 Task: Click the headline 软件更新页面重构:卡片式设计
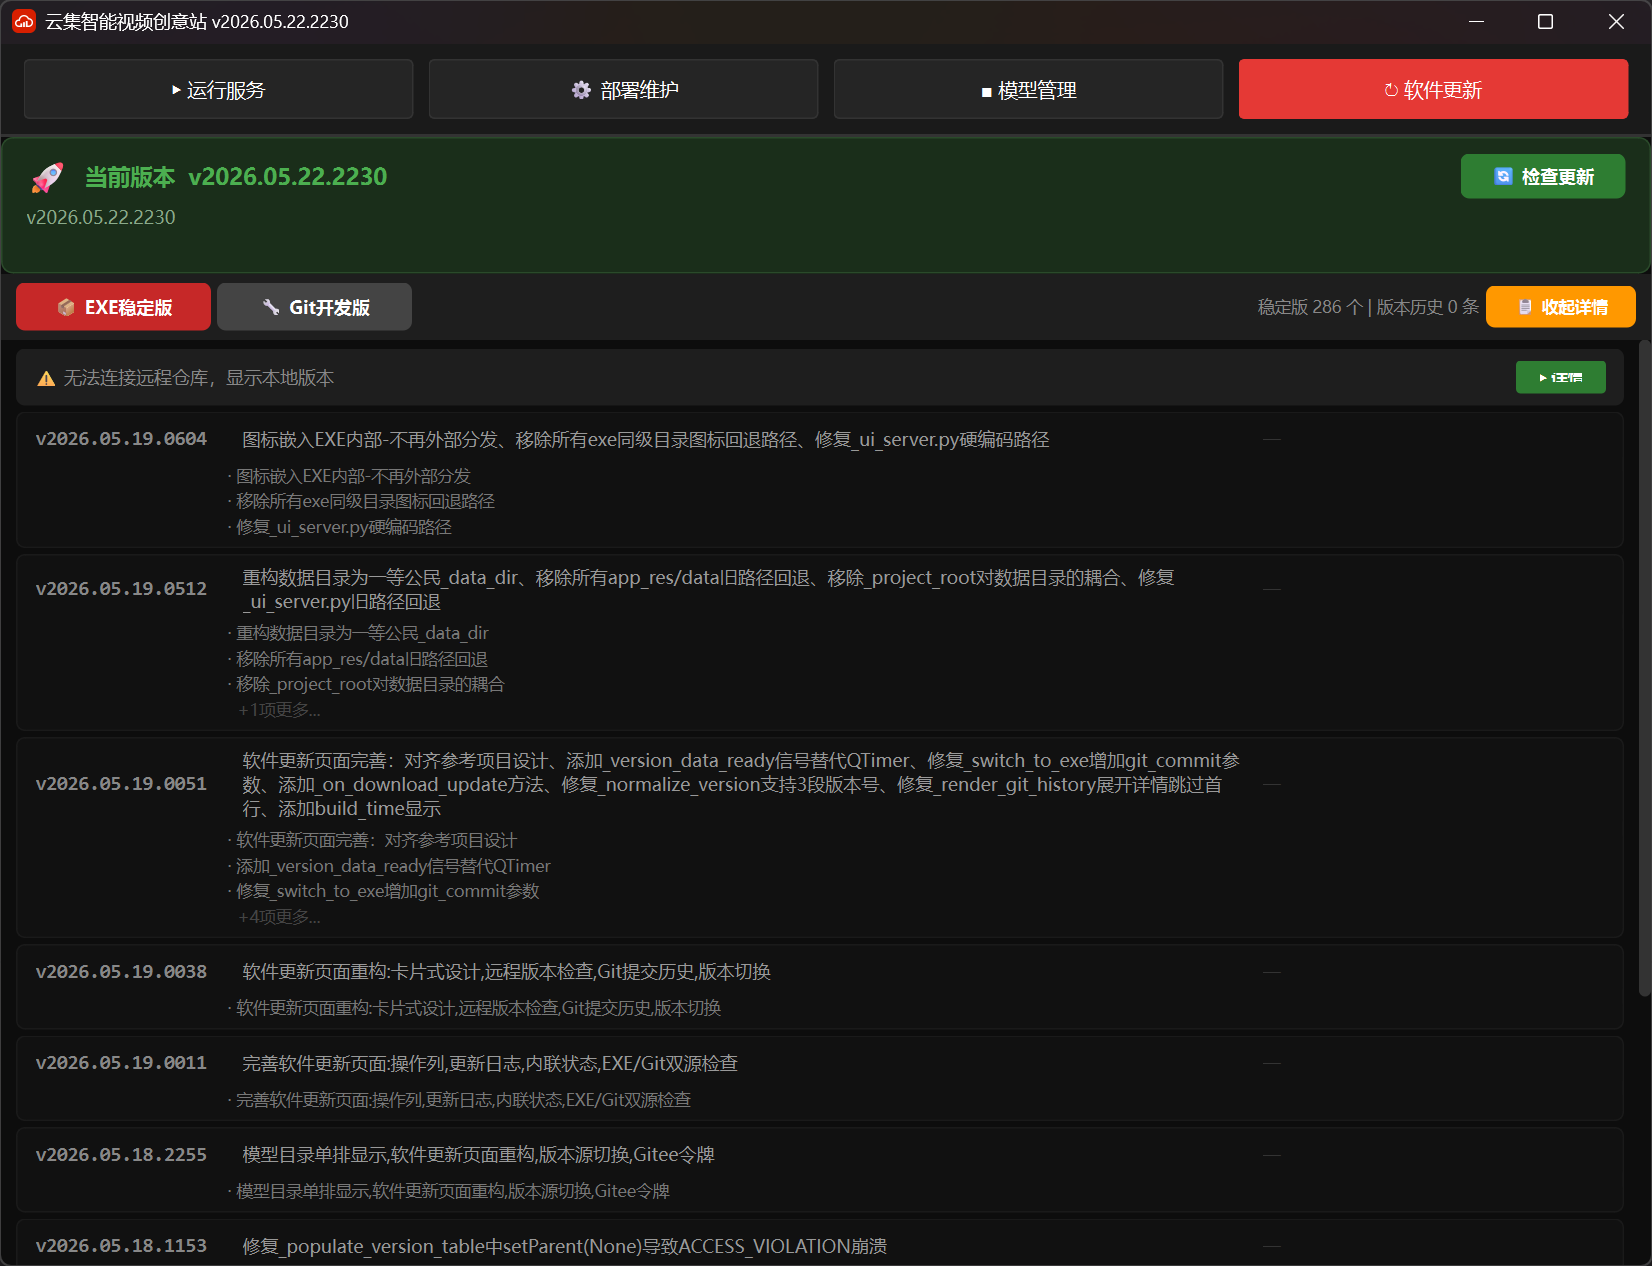[x=506, y=972]
